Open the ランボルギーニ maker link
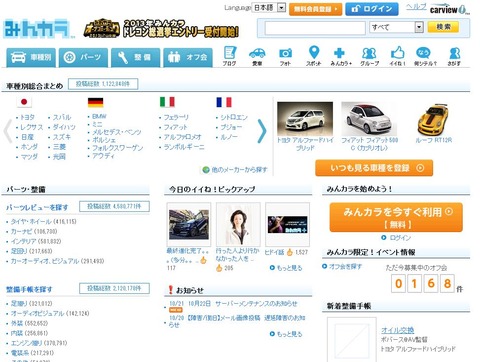The height and width of the screenshot is (362, 480). (184, 147)
